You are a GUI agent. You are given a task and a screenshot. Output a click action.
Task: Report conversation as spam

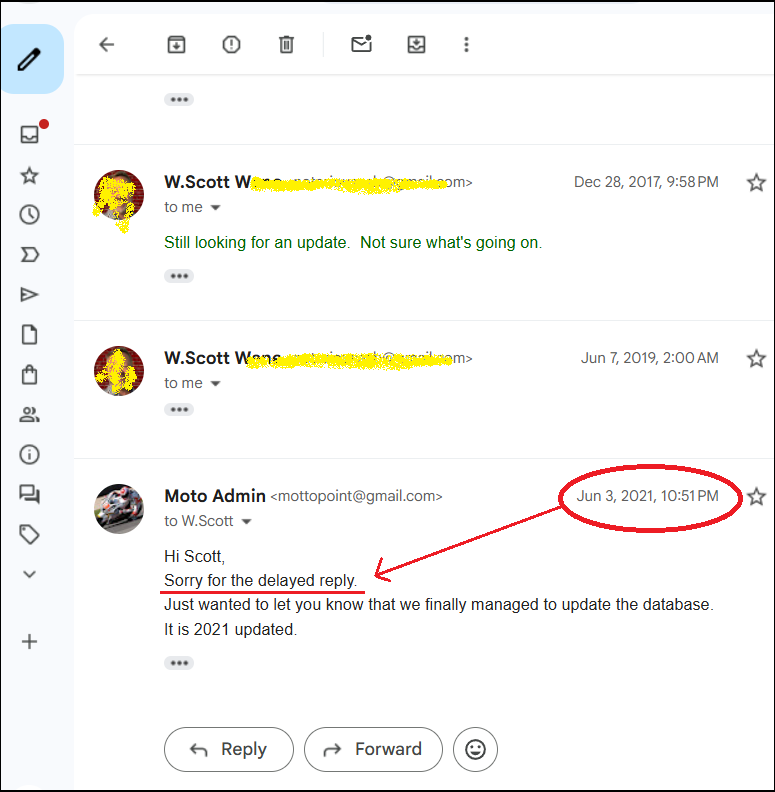coord(231,44)
